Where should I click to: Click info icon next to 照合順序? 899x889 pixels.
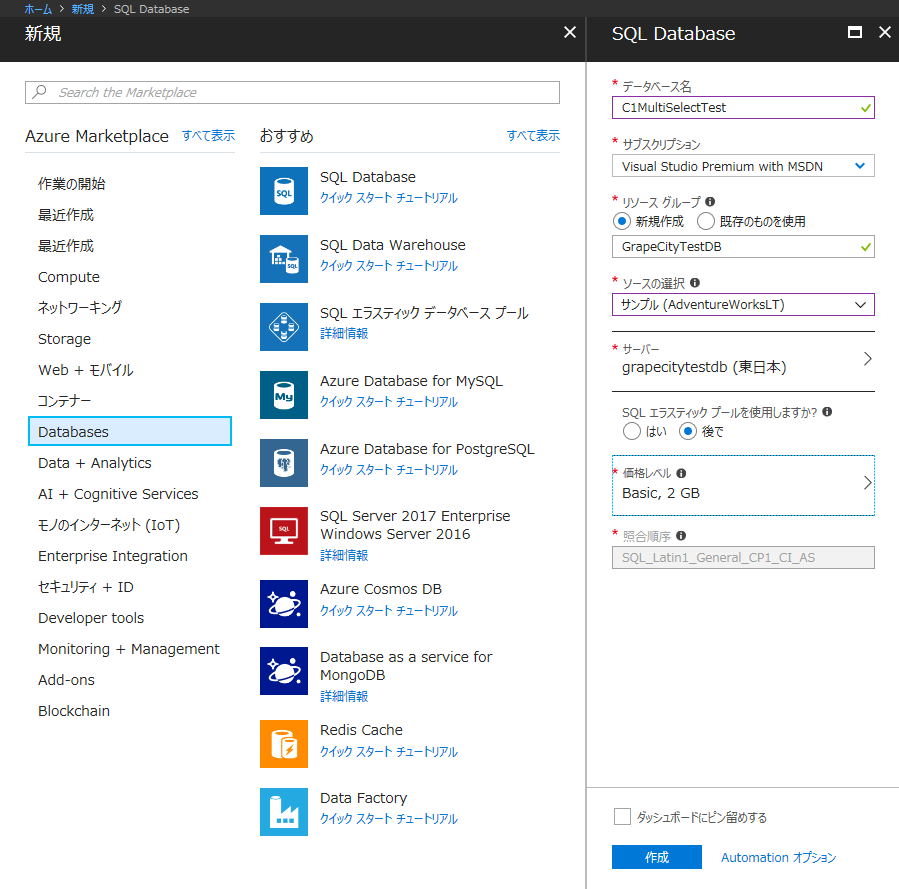pos(681,535)
